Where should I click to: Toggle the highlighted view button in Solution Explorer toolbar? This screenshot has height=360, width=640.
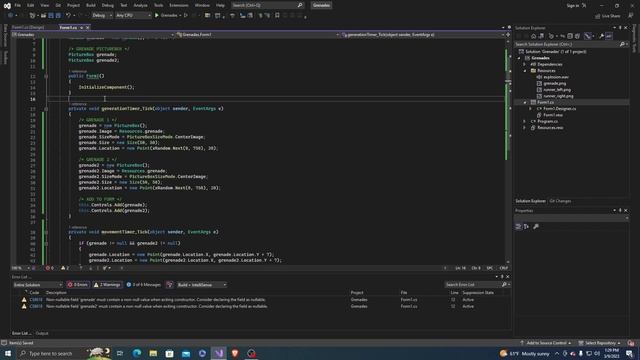pos(588,36)
